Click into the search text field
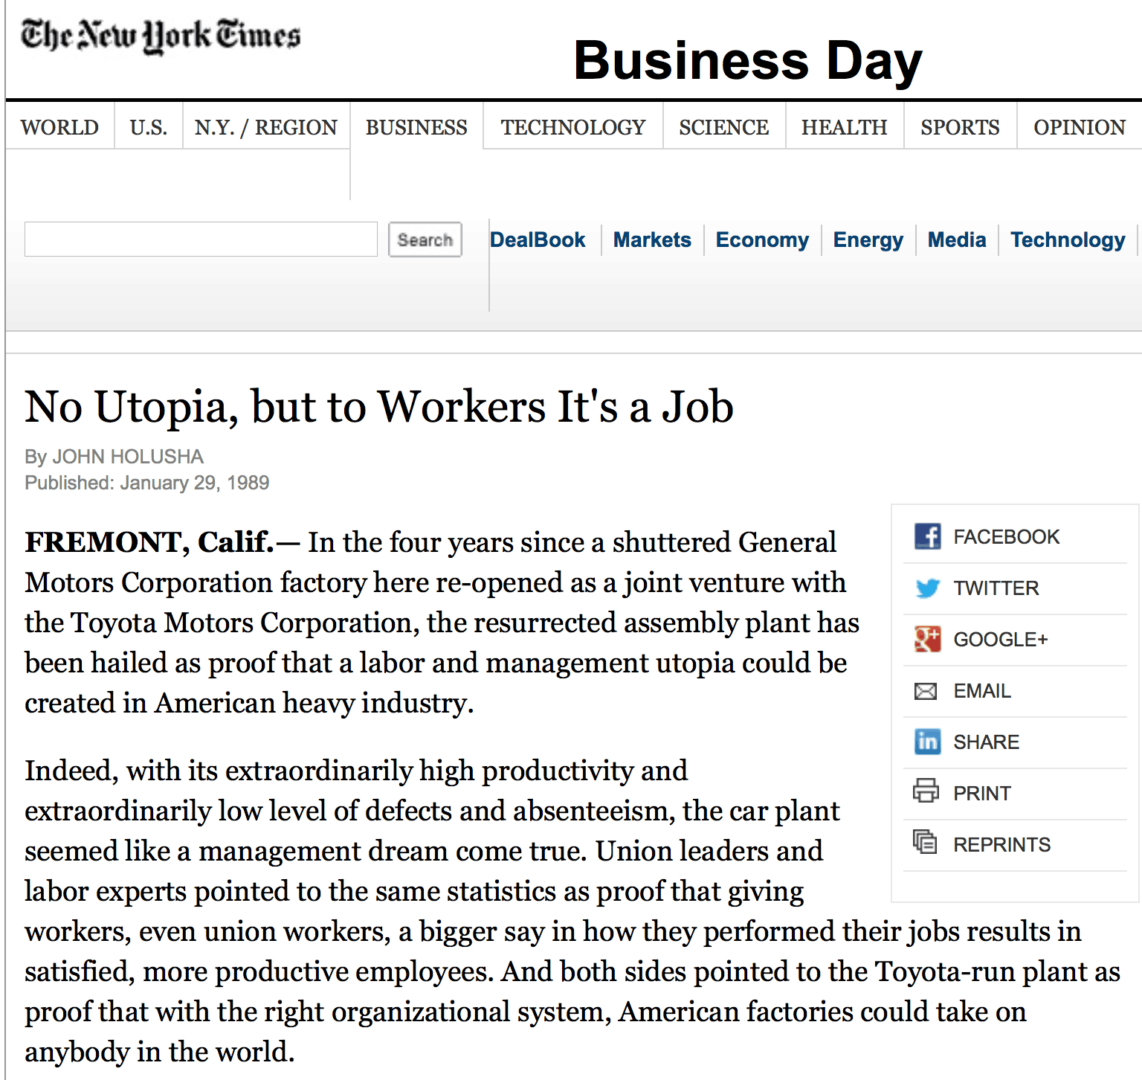The image size is (1142, 1080). (201, 240)
